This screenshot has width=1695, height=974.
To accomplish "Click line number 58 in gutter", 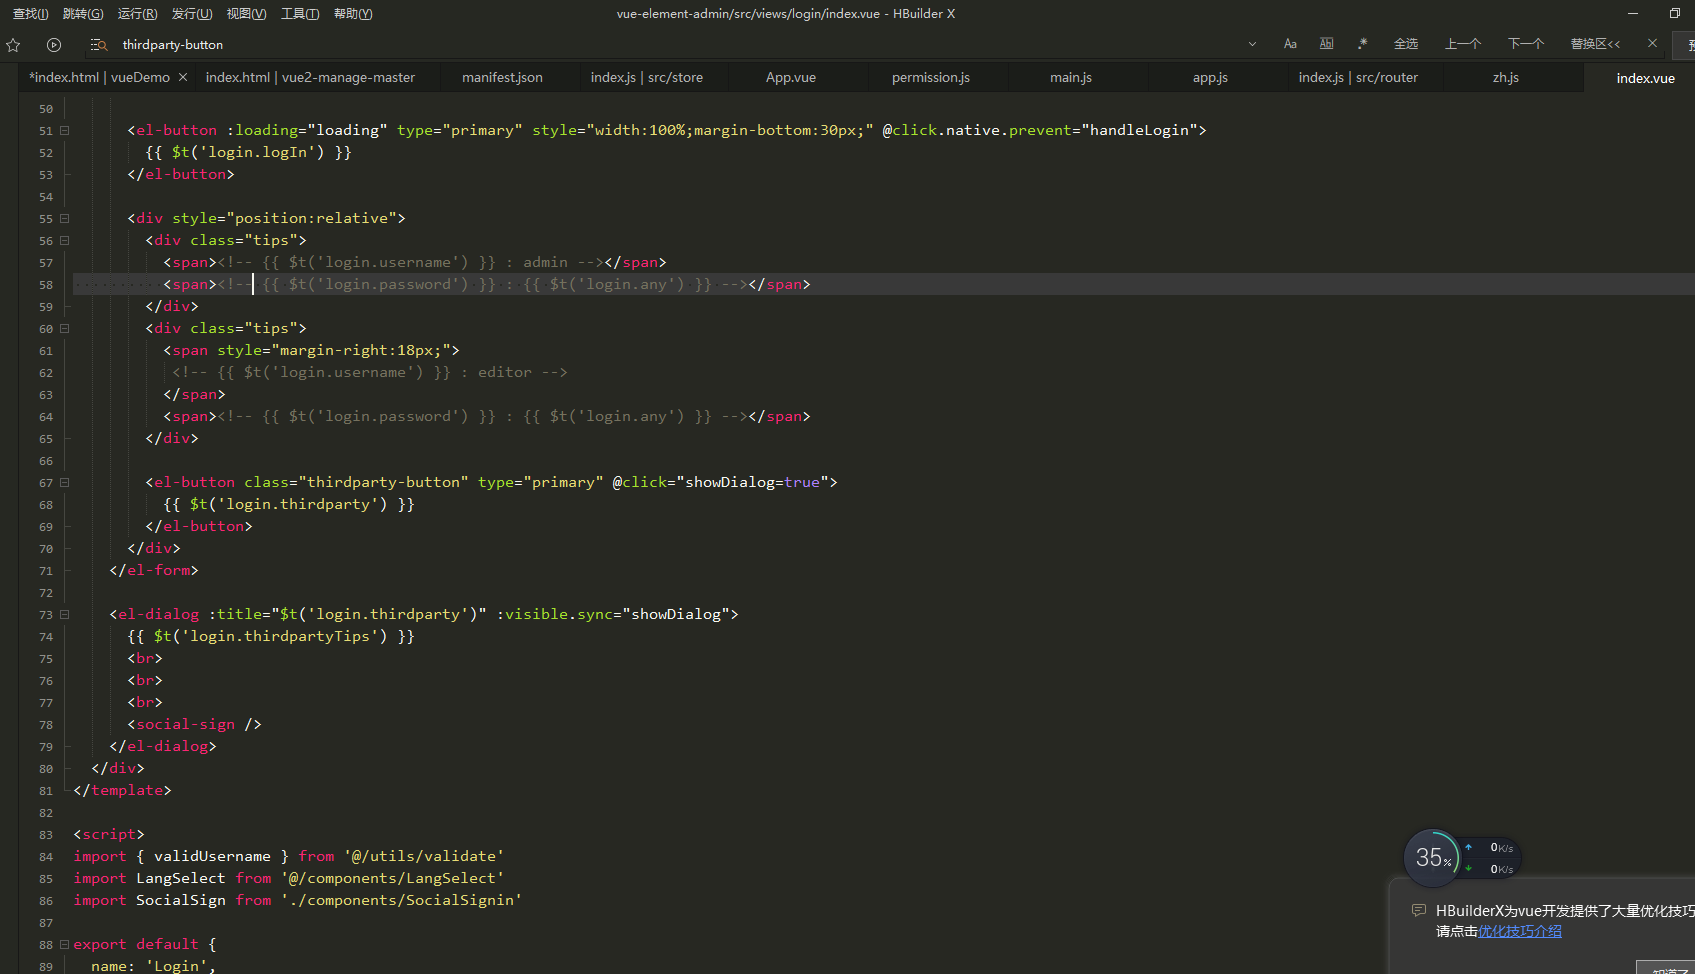I will click(46, 285).
